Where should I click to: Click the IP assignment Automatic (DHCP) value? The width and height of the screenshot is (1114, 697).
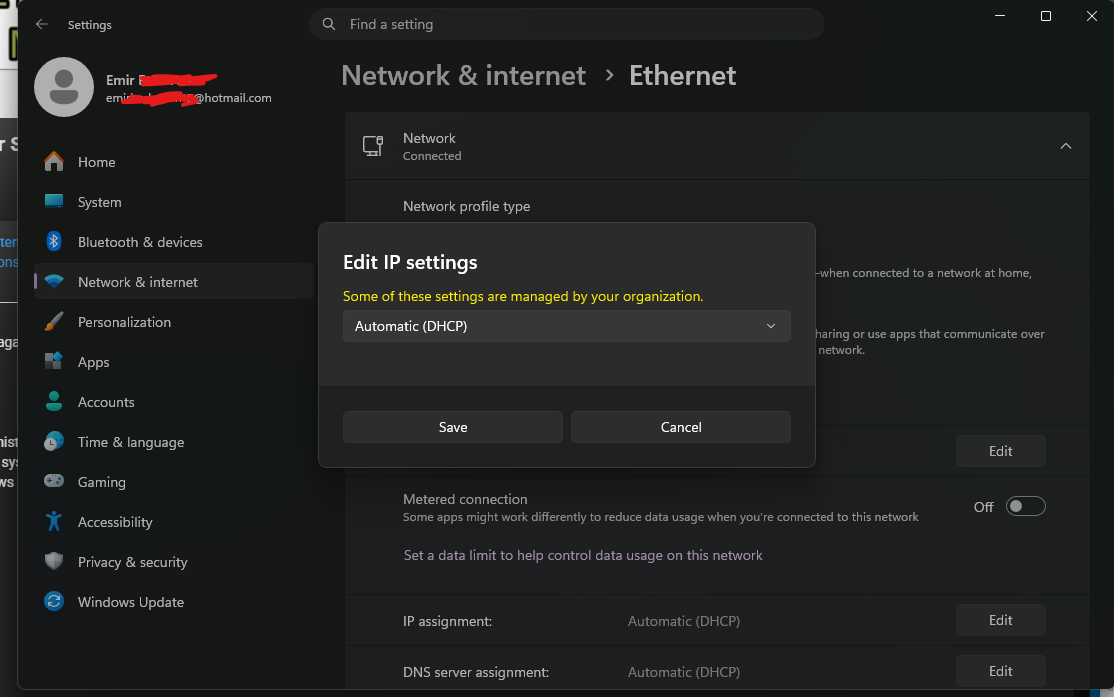click(683, 621)
